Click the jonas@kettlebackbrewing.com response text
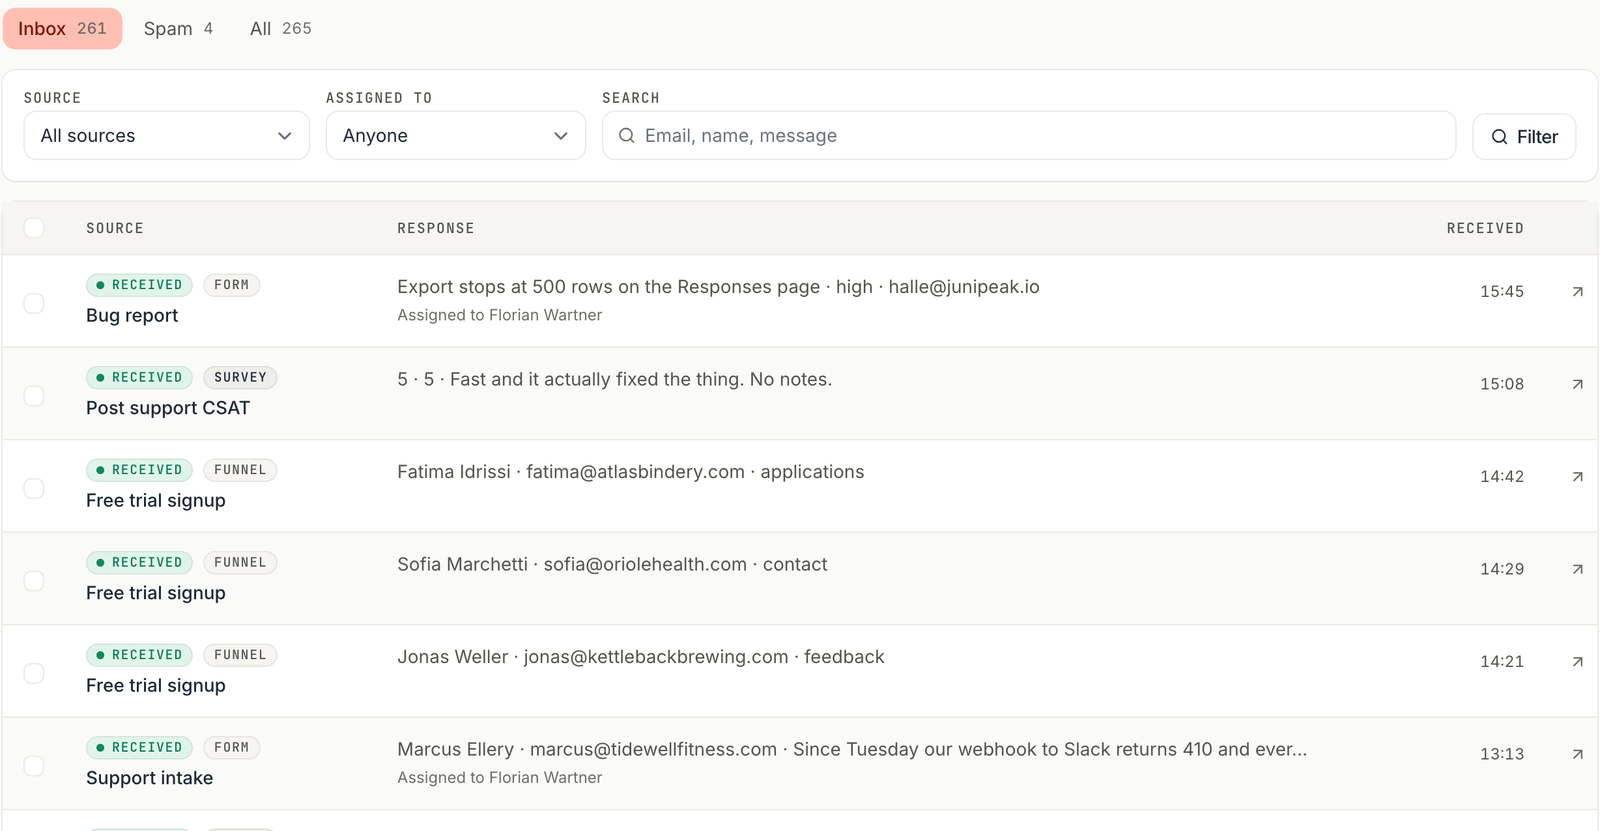 (x=641, y=657)
